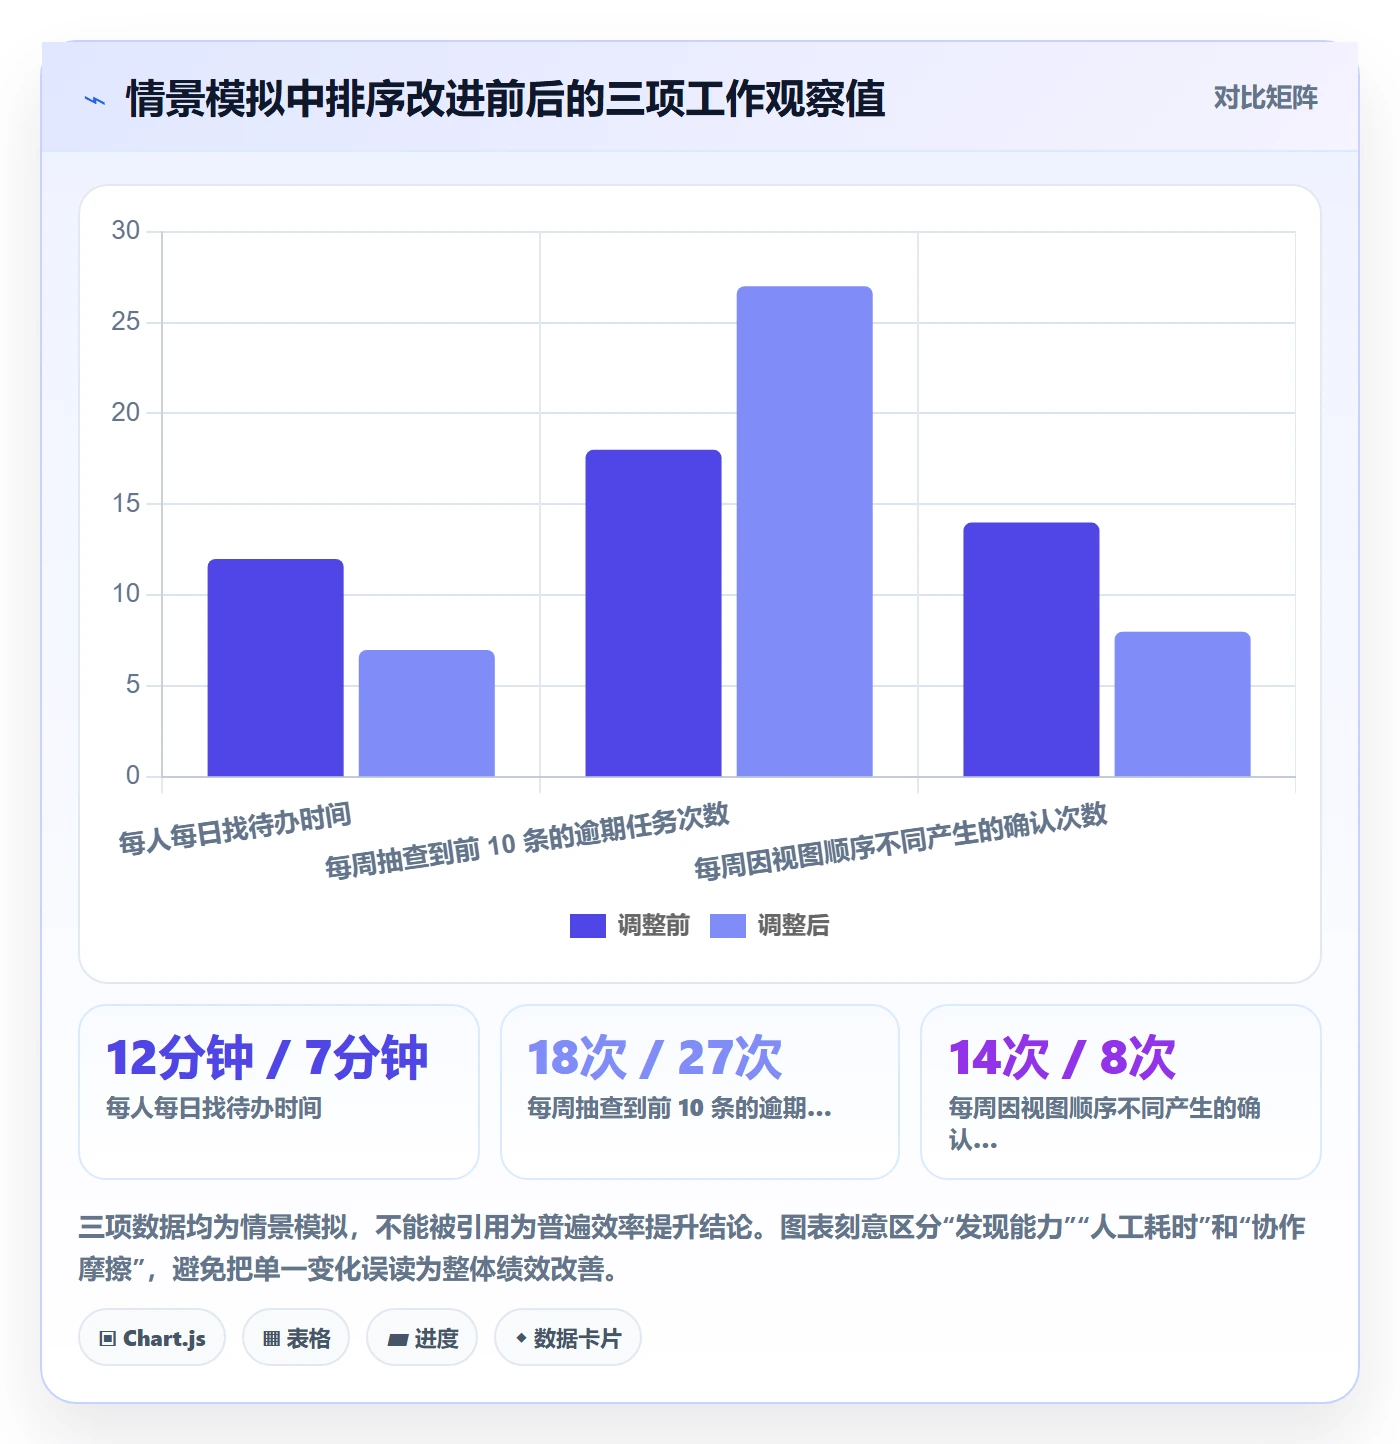The height and width of the screenshot is (1444, 1400).
Task: Select the 18次 / 27次 data card
Action: coord(700,1092)
